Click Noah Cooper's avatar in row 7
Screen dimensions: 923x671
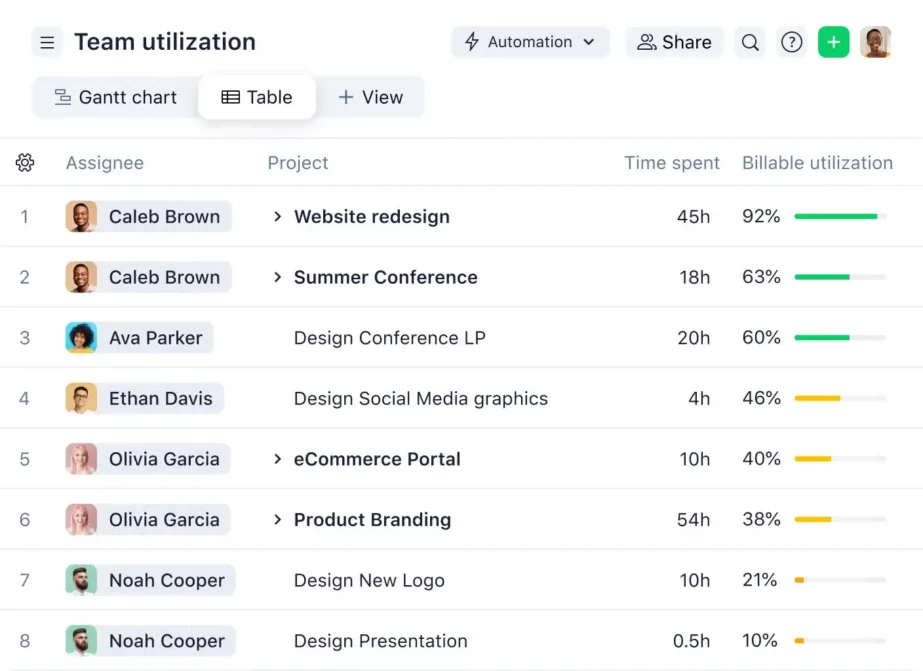(x=81, y=580)
